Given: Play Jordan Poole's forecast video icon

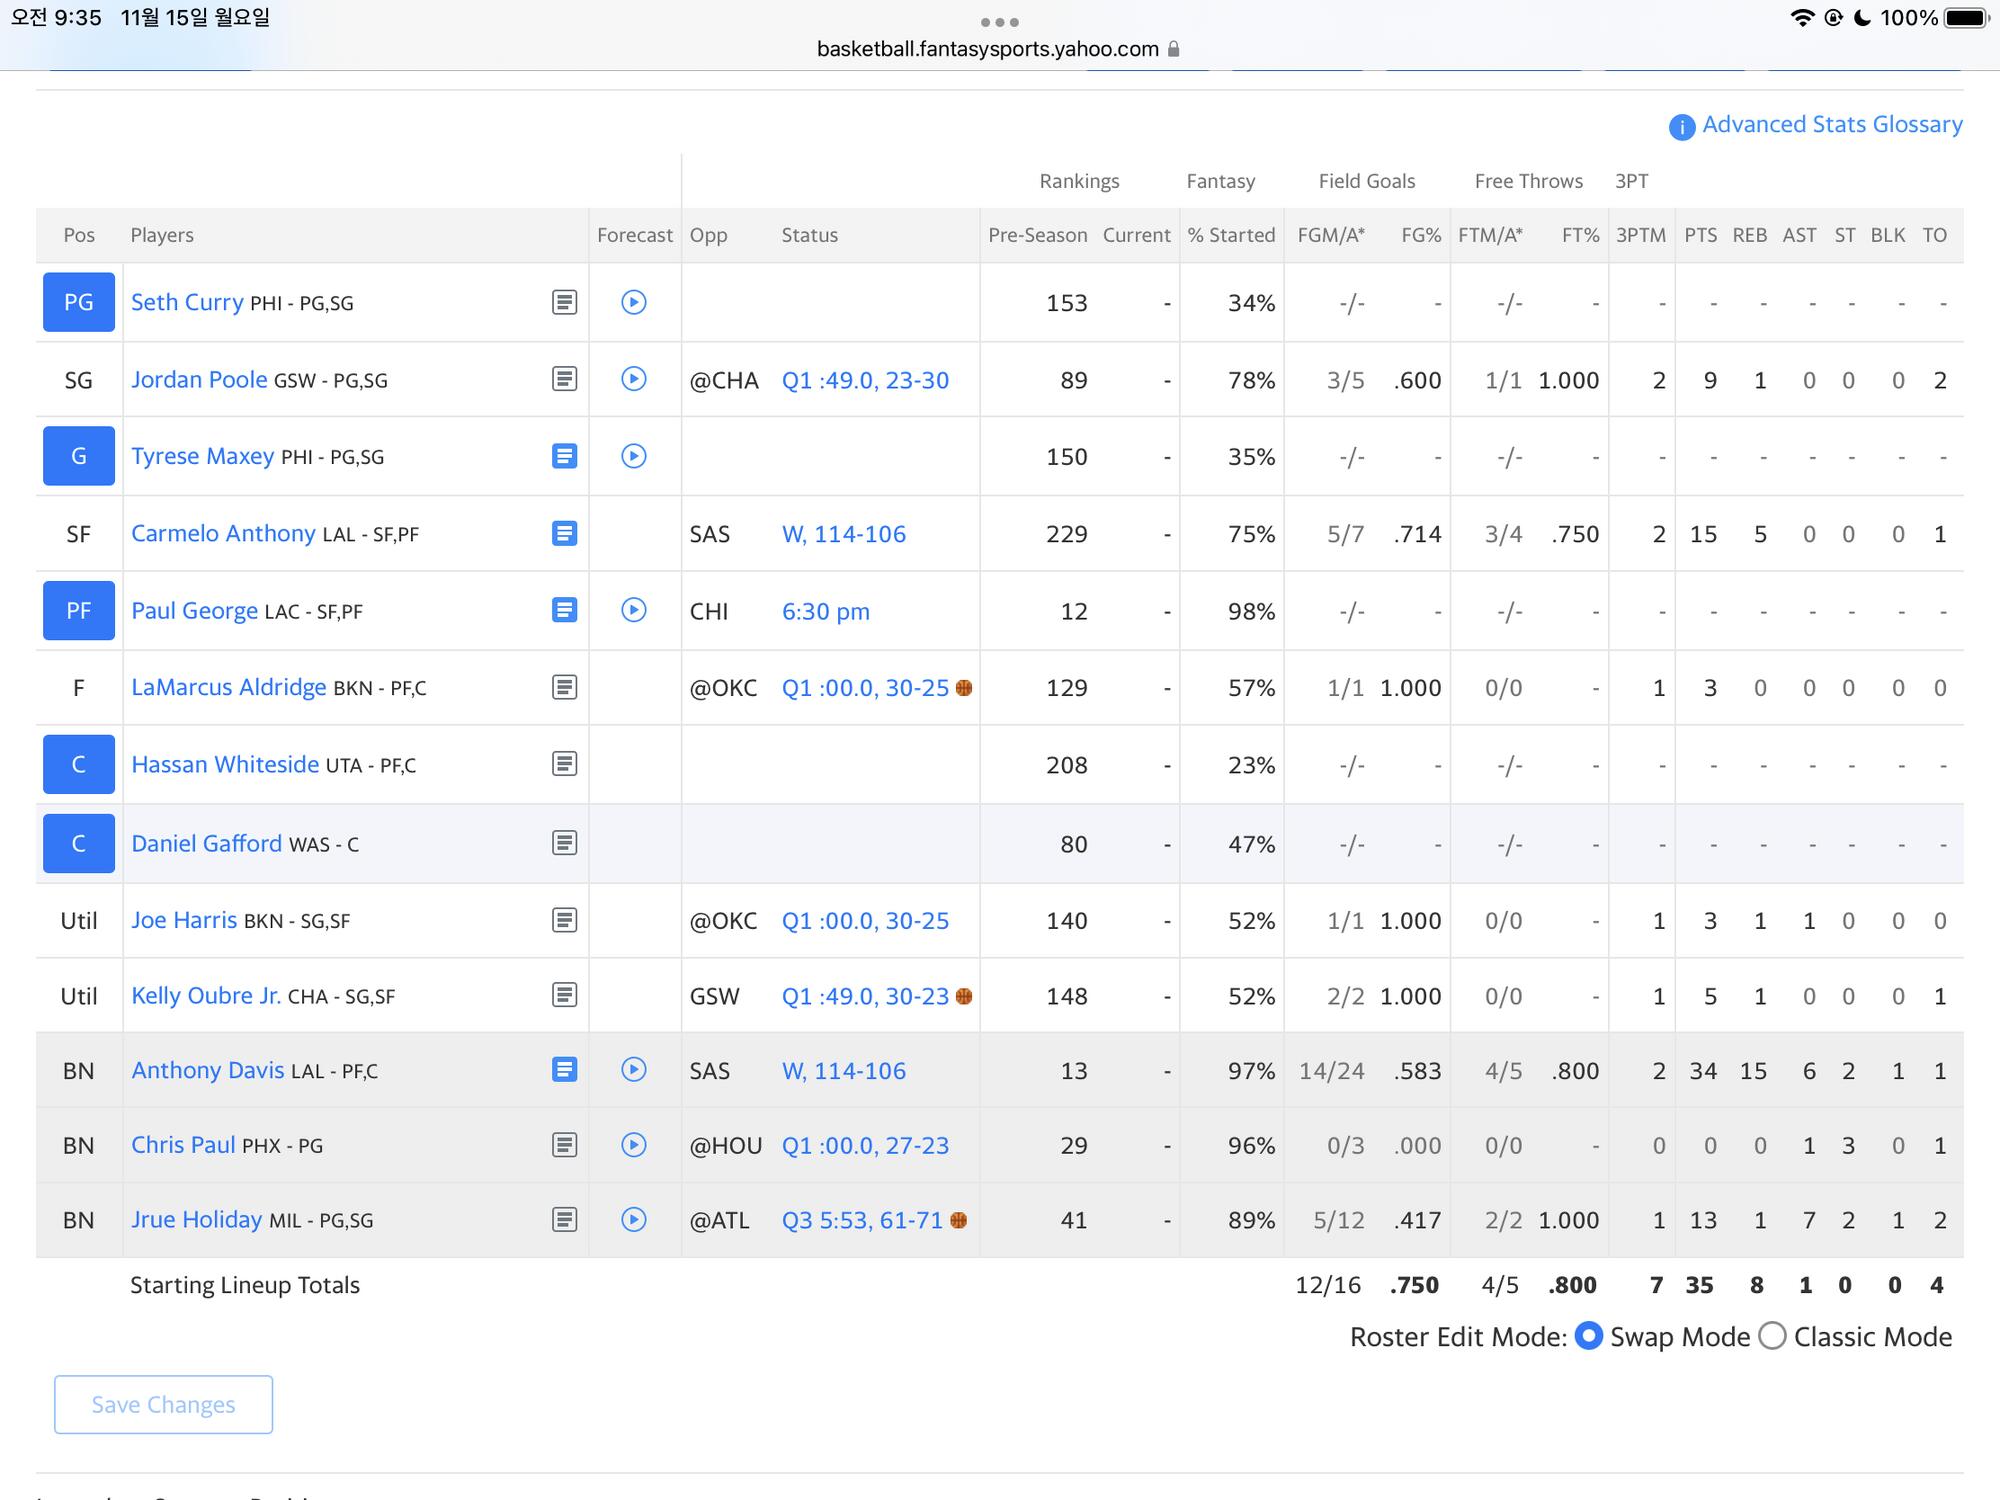Looking at the screenshot, I should pyautogui.click(x=633, y=379).
